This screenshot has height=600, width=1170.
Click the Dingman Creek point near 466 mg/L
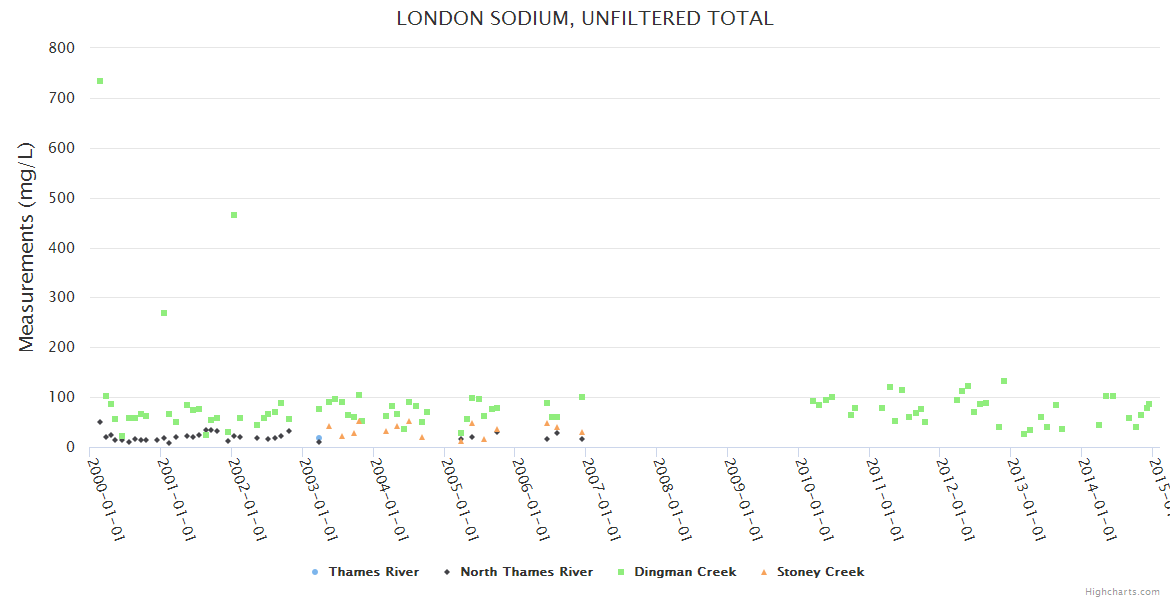(x=234, y=215)
